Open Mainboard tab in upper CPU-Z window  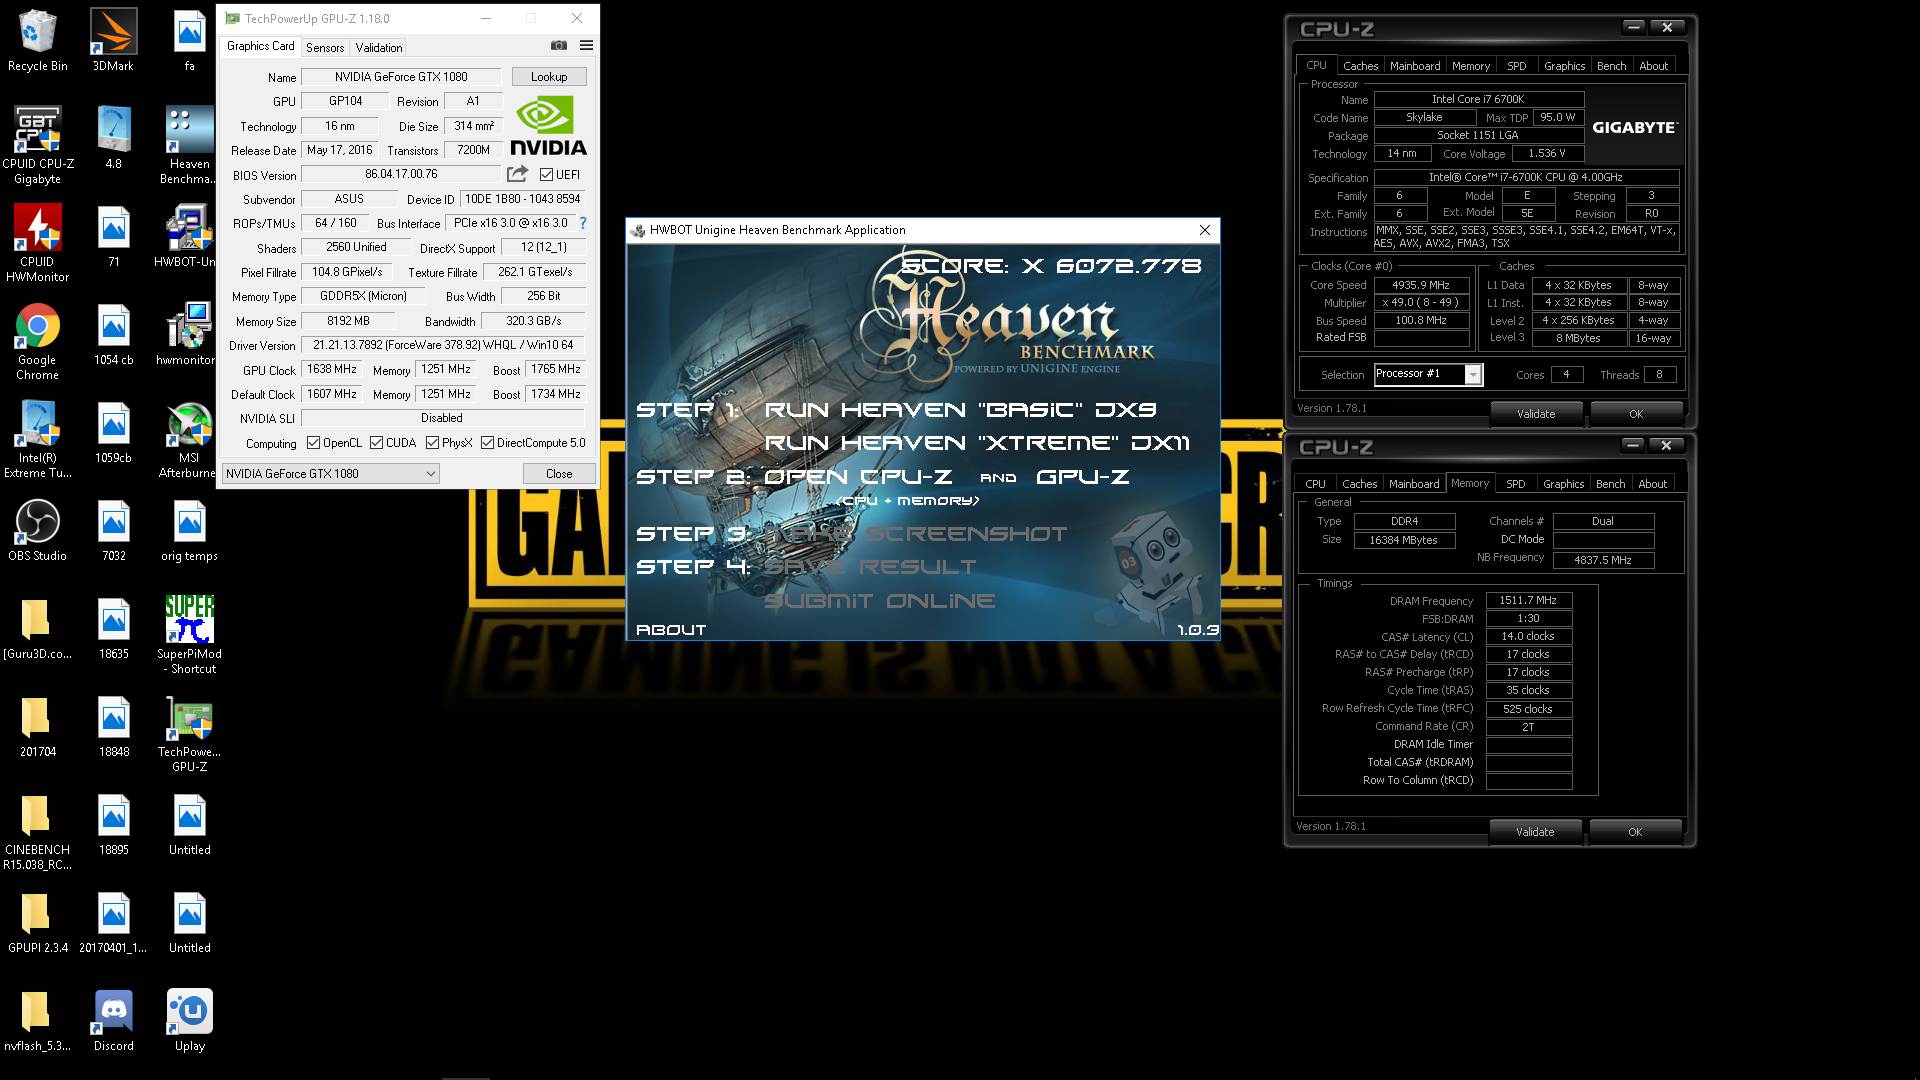(x=1415, y=66)
